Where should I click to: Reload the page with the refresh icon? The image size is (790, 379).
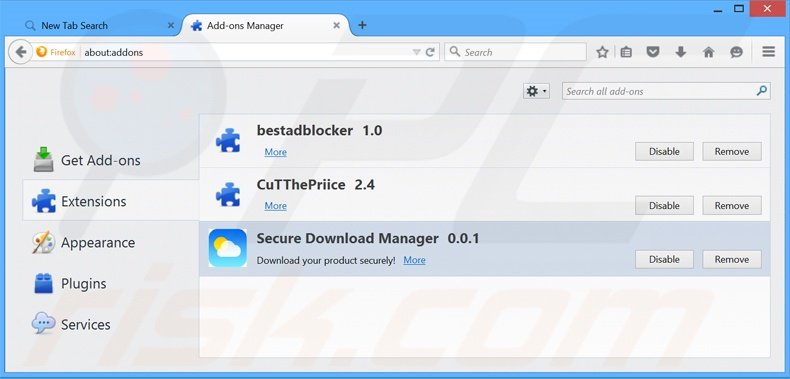click(430, 52)
